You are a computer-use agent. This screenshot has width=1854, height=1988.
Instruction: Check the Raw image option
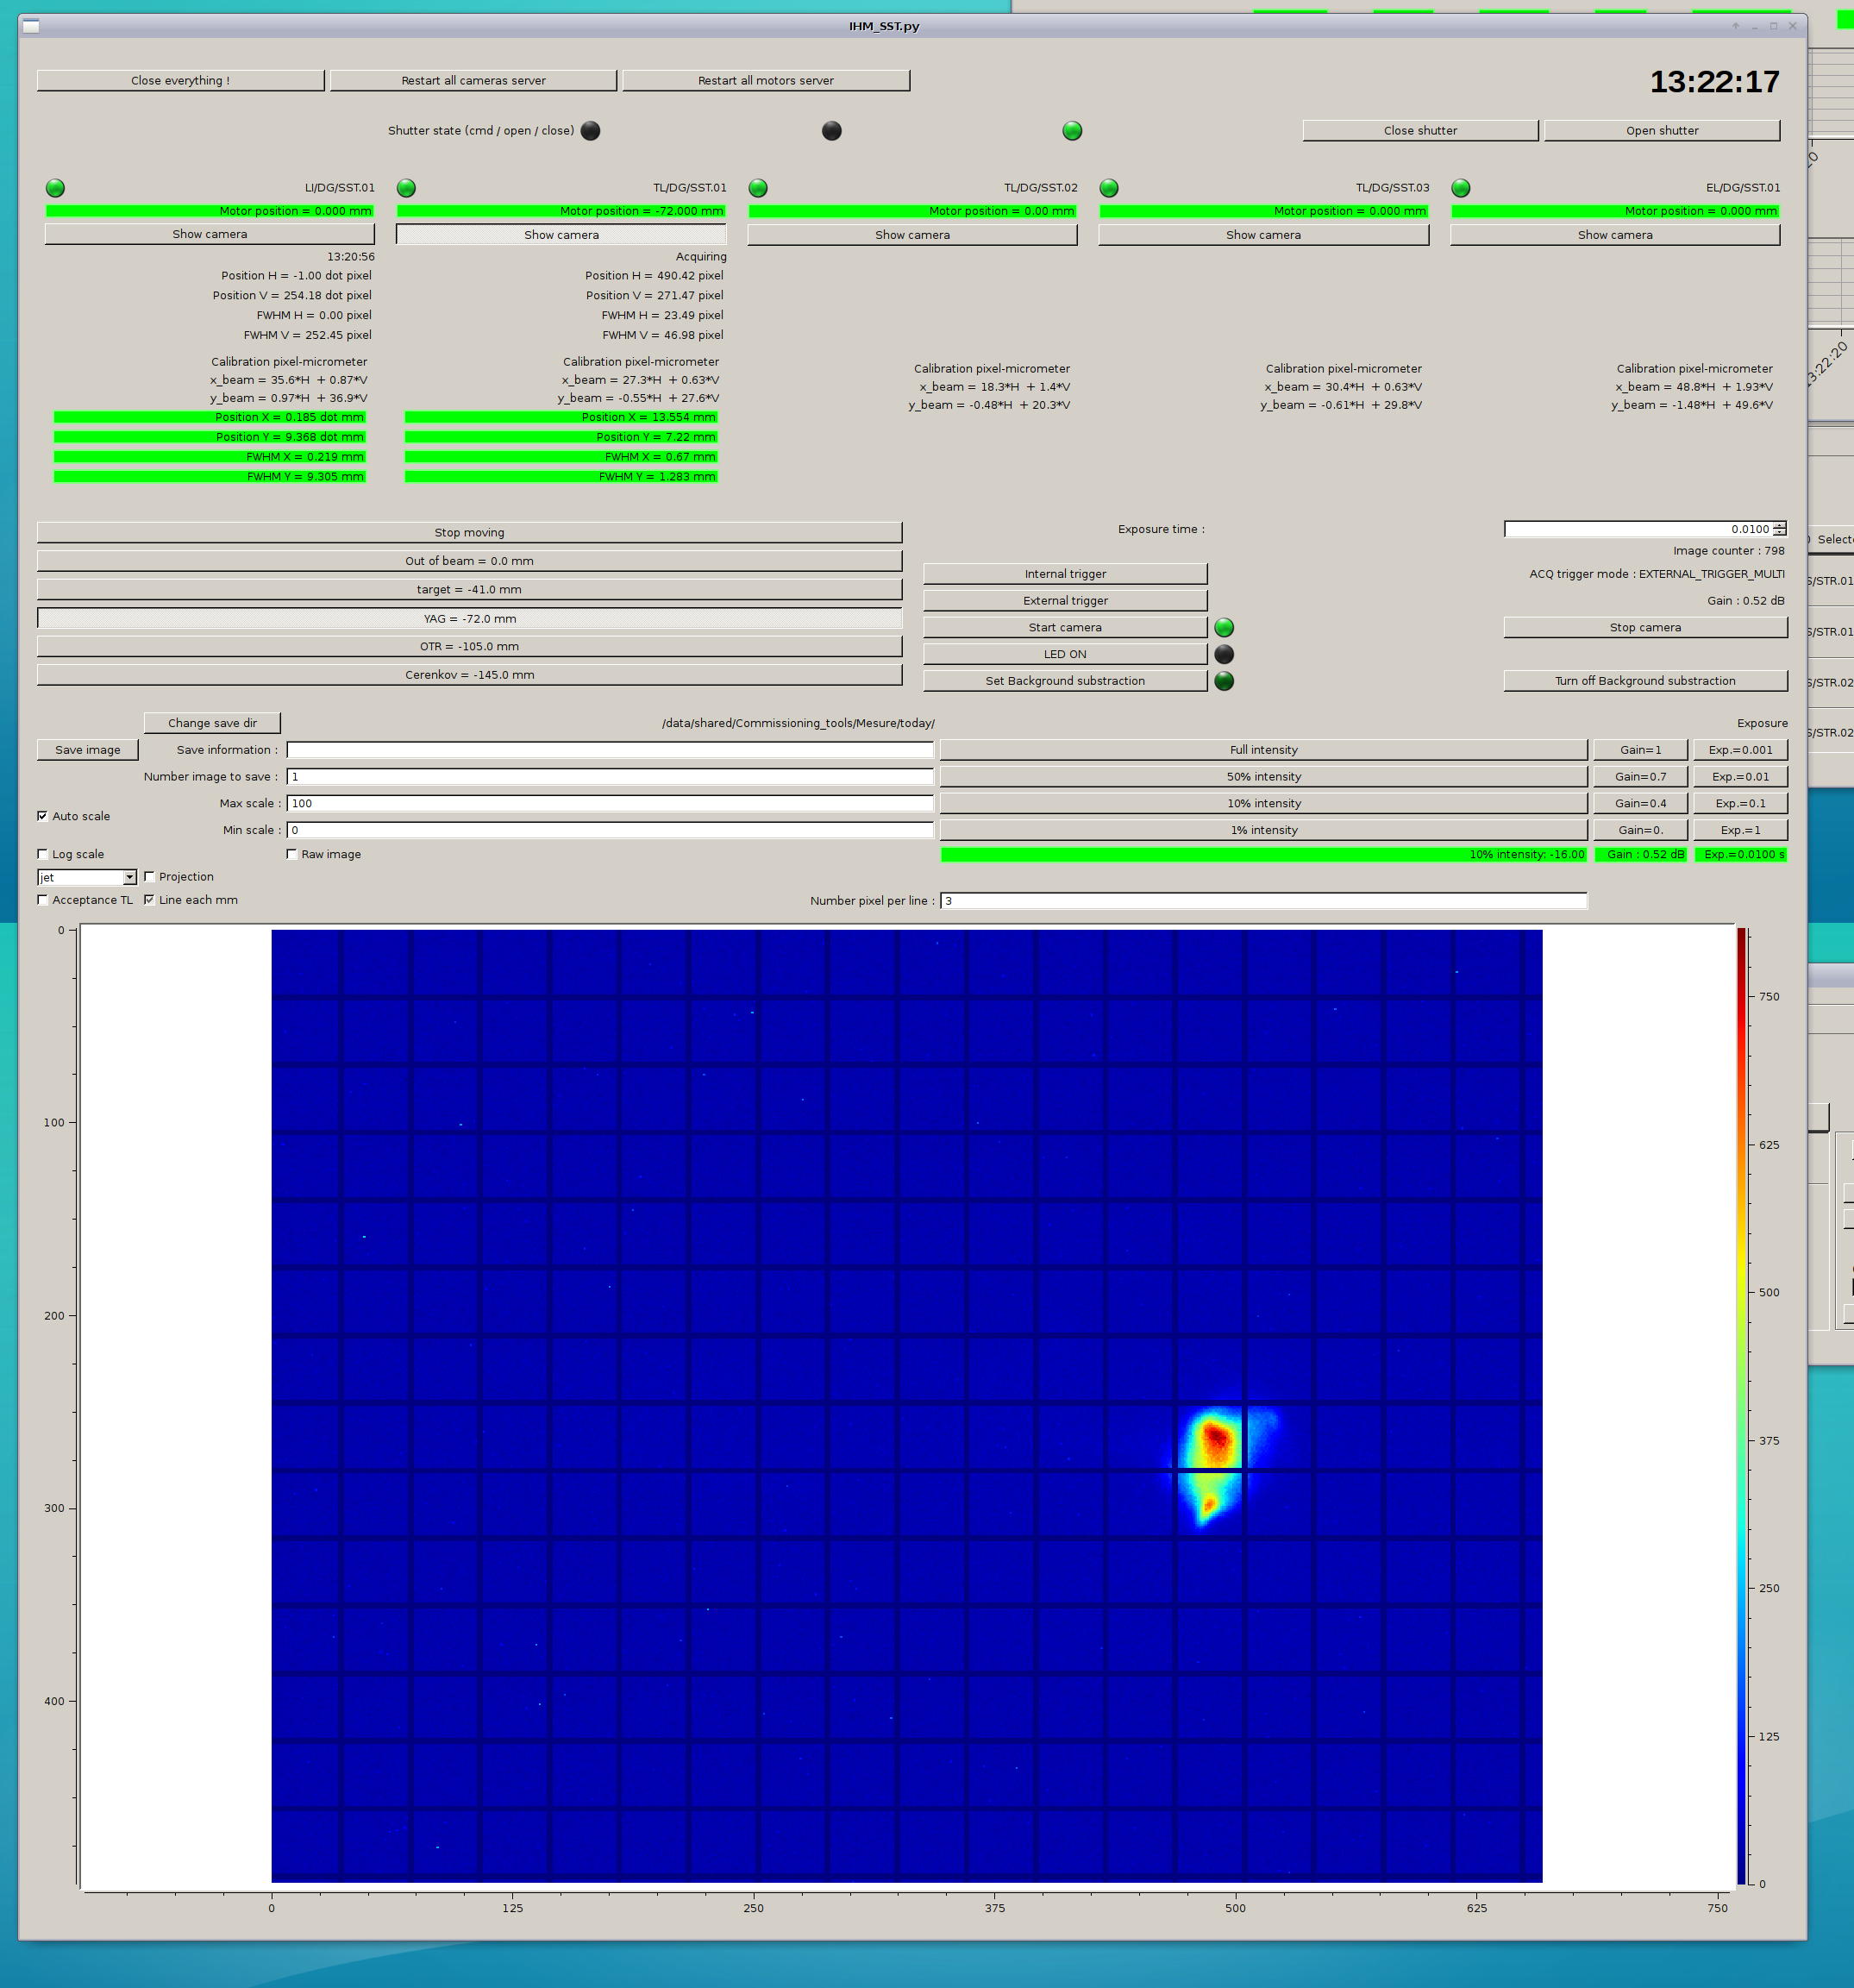click(x=292, y=854)
